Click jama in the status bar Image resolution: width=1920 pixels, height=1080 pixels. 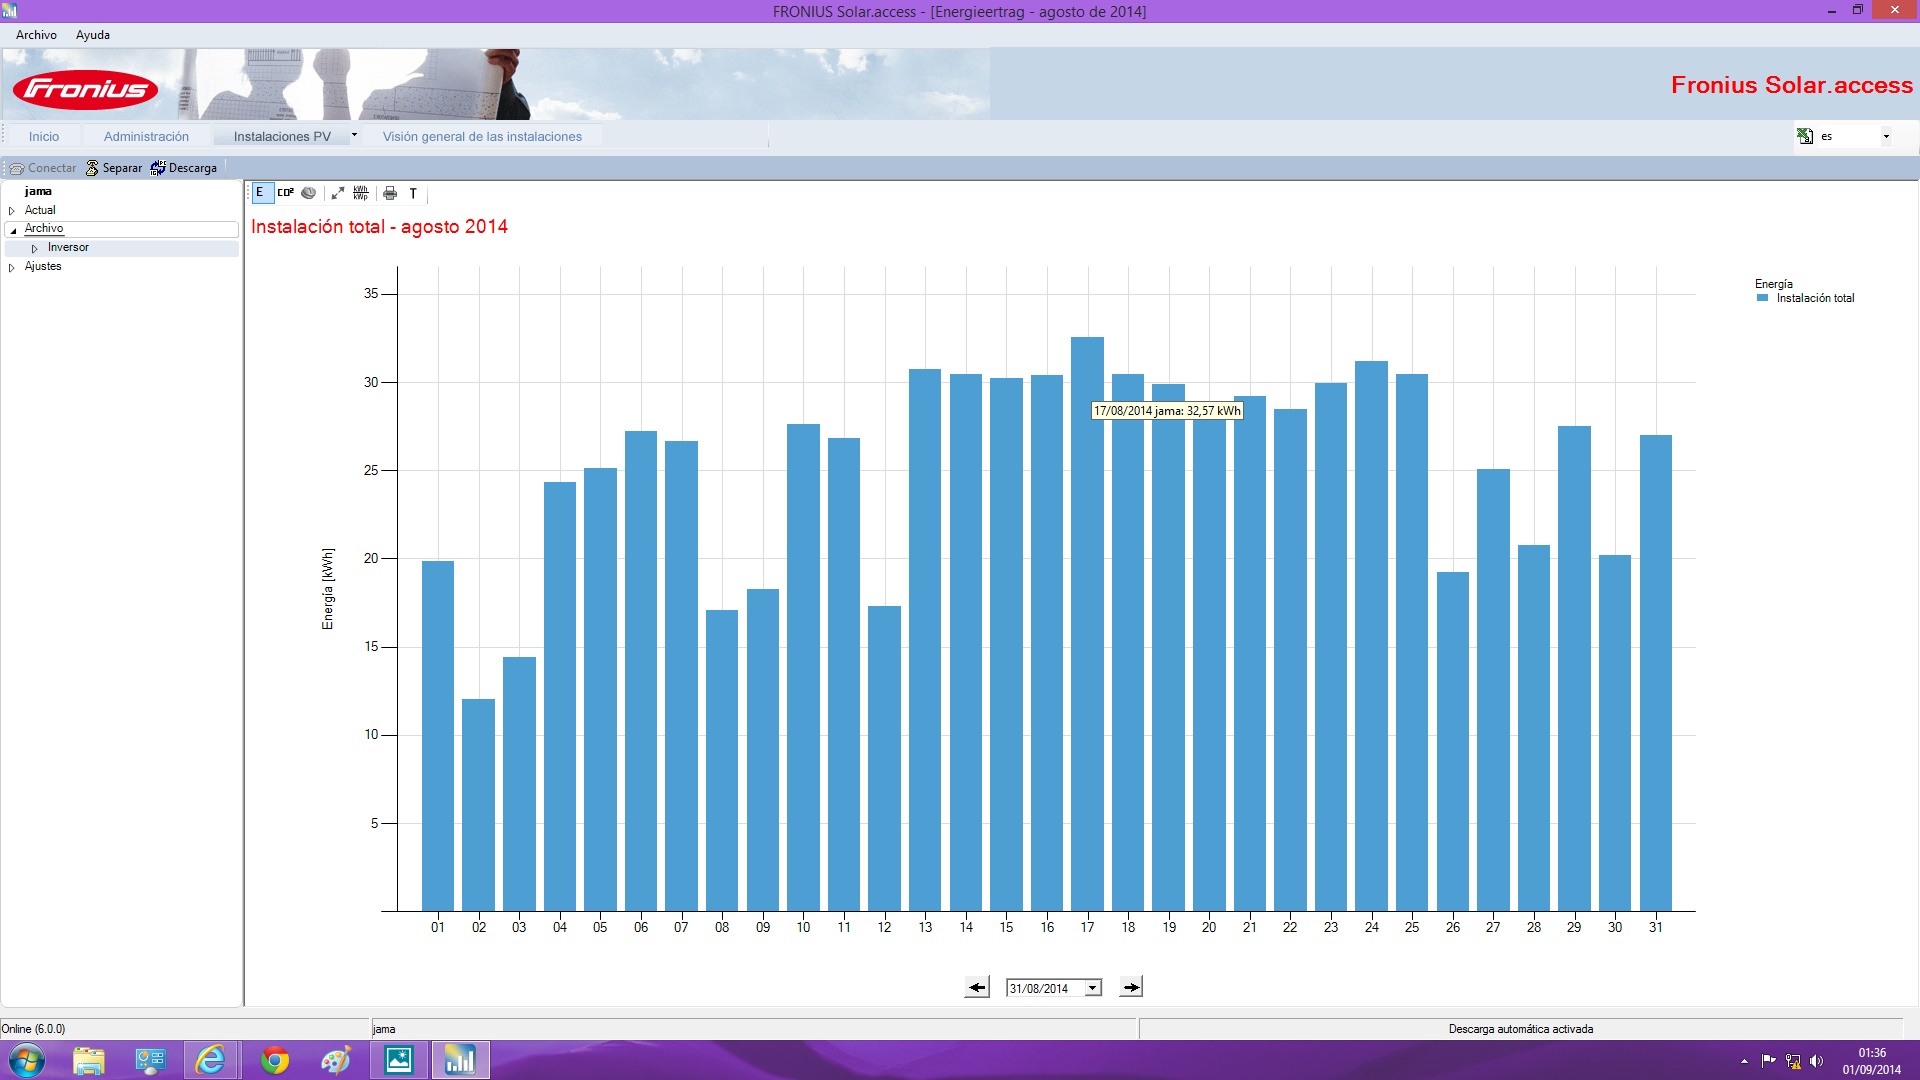point(384,1028)
